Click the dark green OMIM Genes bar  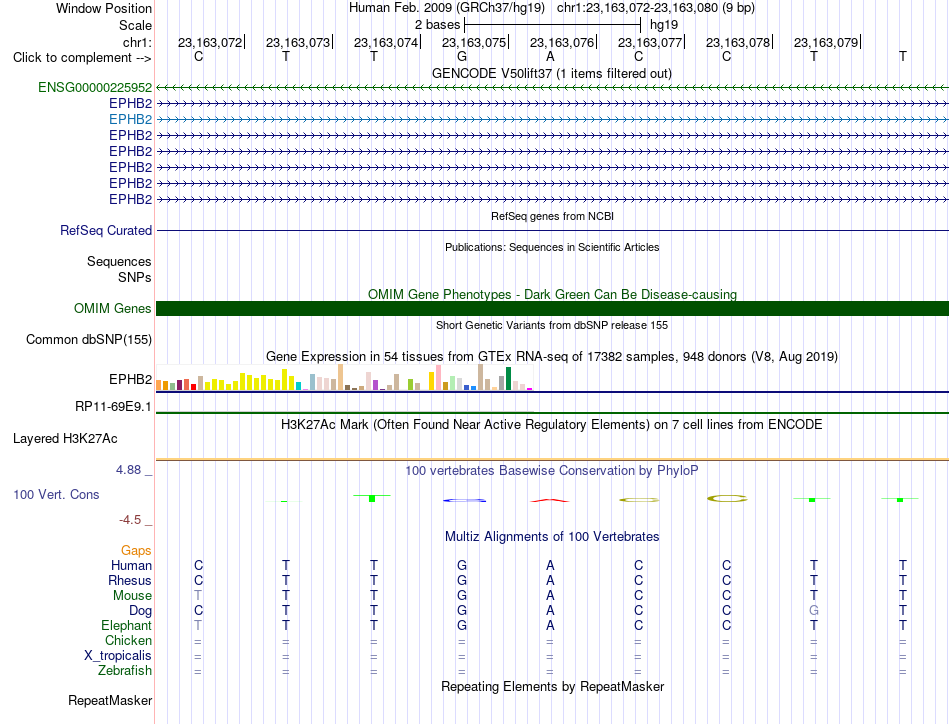point(552,308)
